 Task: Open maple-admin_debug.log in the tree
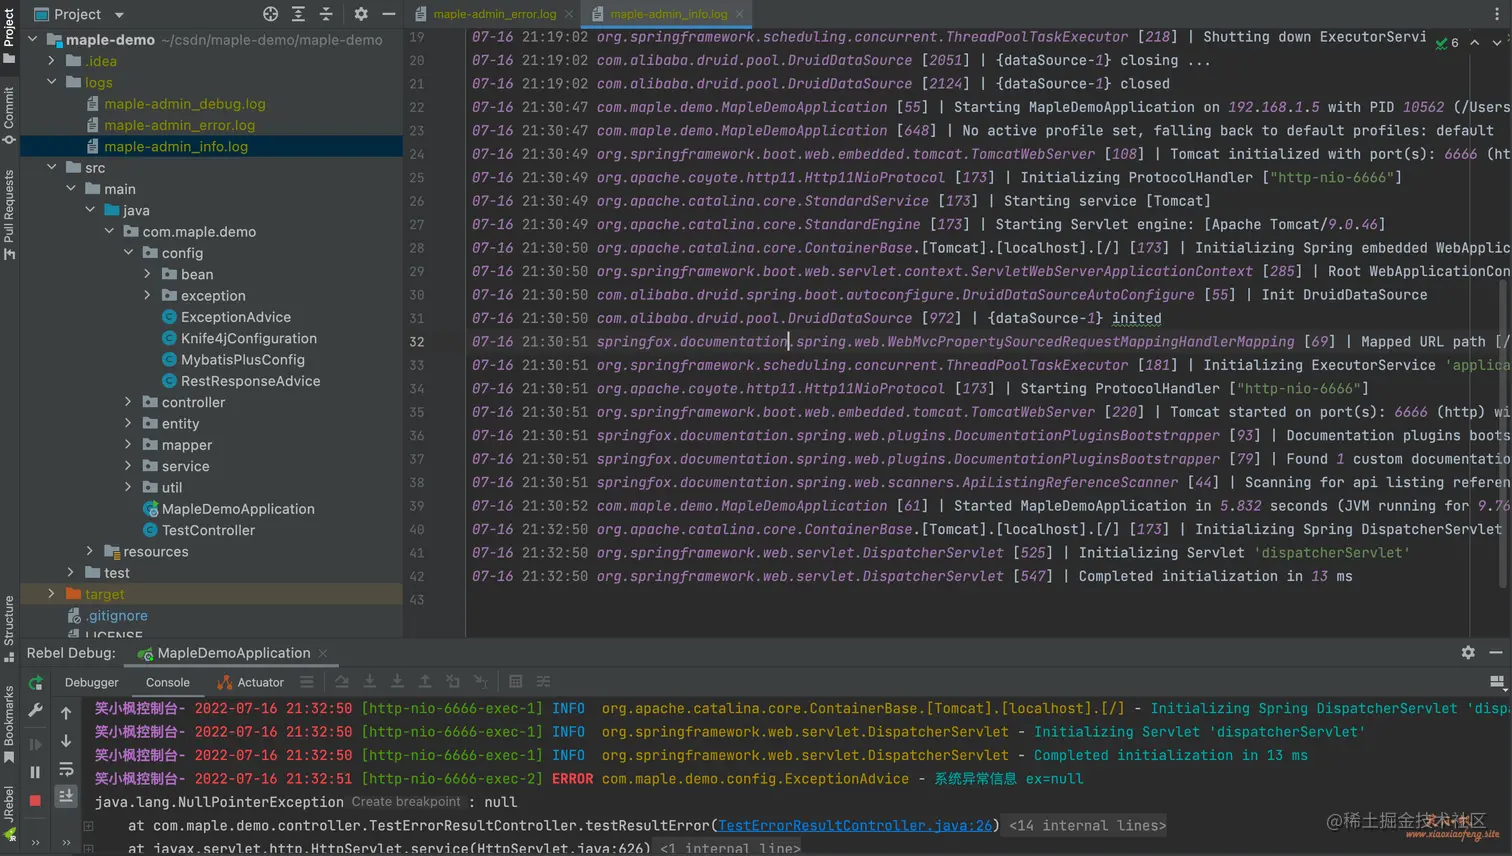[185, 104]
